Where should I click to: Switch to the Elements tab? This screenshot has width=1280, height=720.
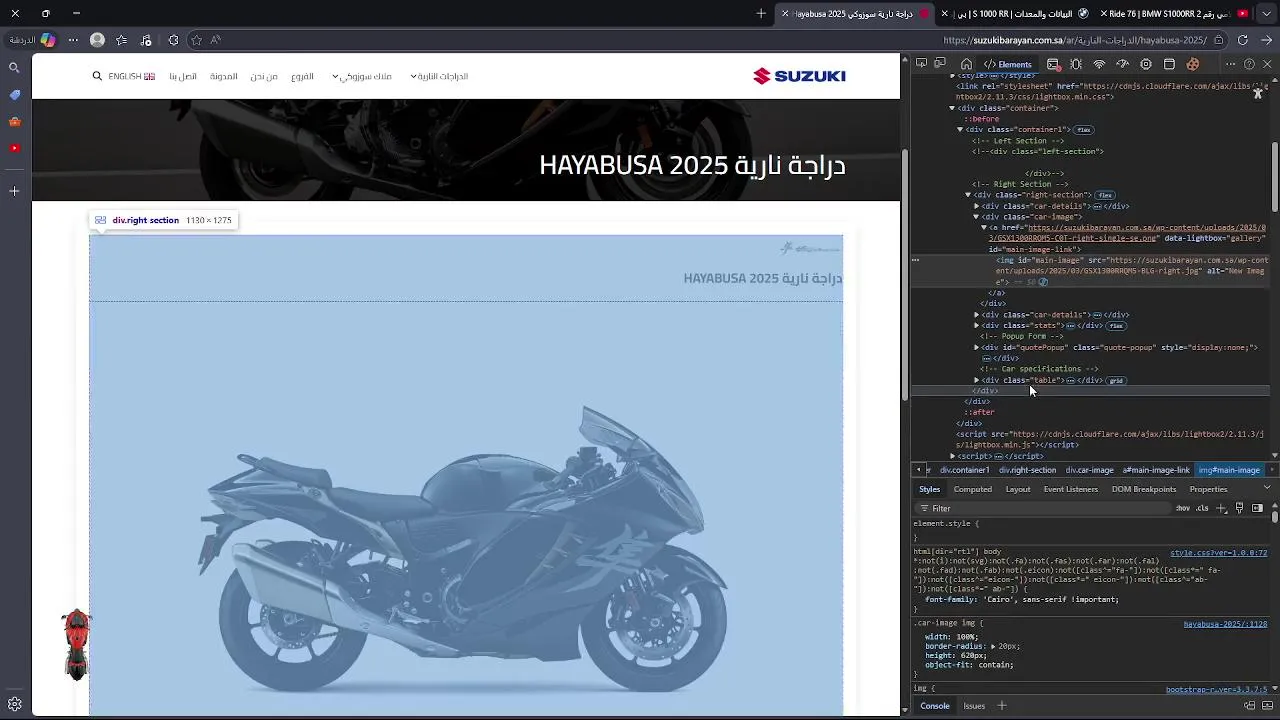(1008, 64)
